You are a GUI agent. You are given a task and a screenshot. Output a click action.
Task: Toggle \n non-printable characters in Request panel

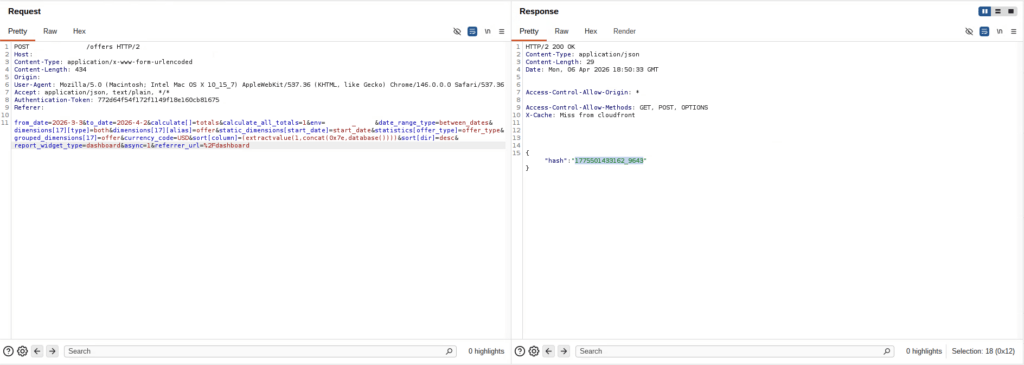[x=487, y=31]
